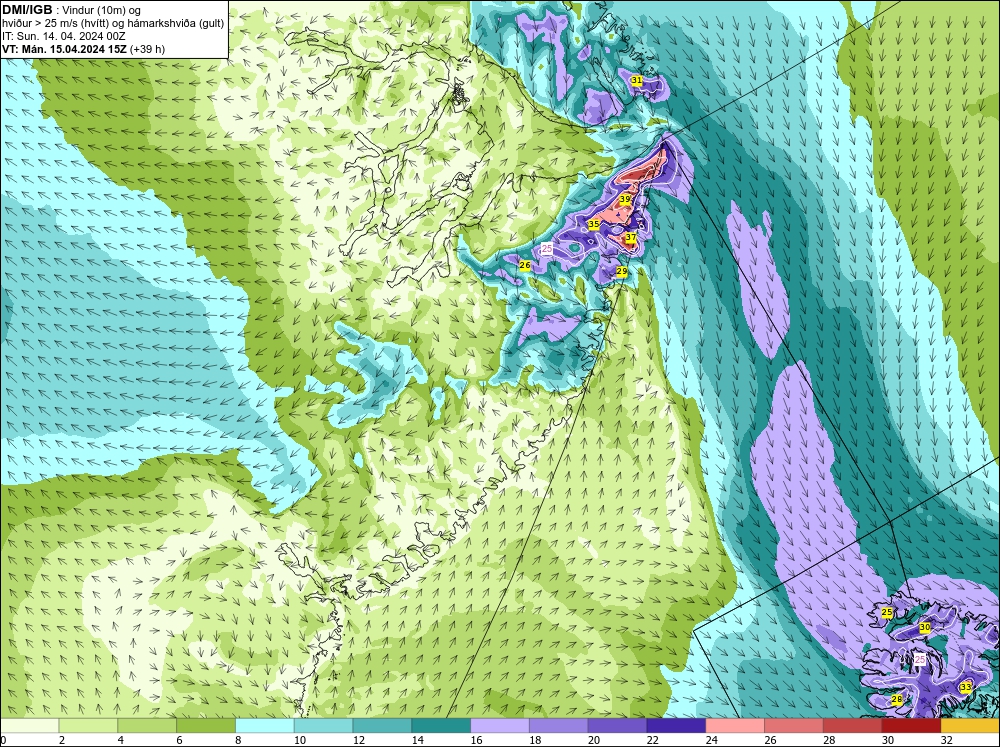1000x747 pixels.
Task: Click the legend scale value 8
Action: (237, 740)
